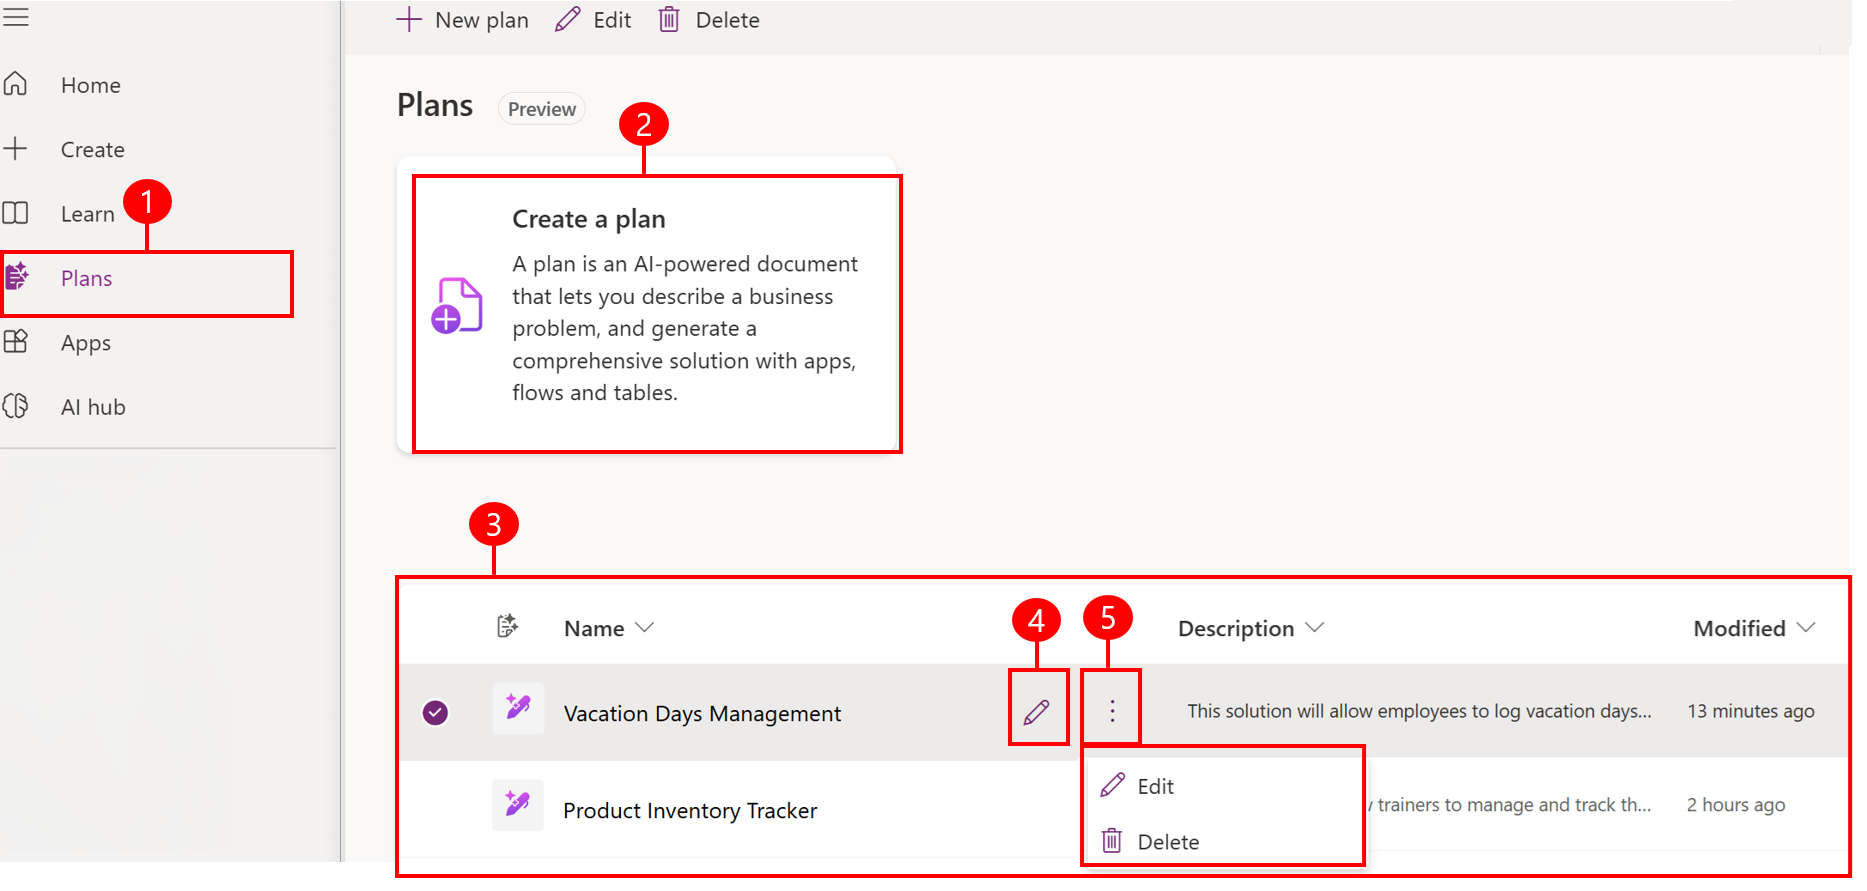This screenshot has height=891, width=1867.
Task: Click the New plan plus icon
Action: (x=409, y=20)
